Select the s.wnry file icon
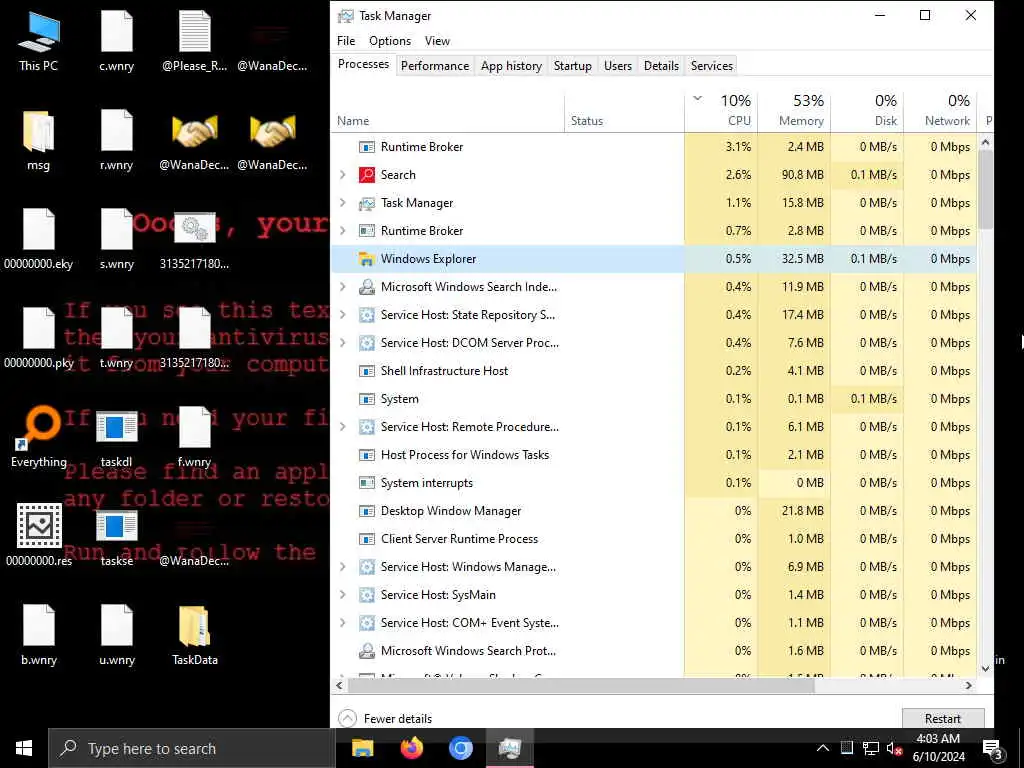The image size is (1024, 768). (116, 240)
